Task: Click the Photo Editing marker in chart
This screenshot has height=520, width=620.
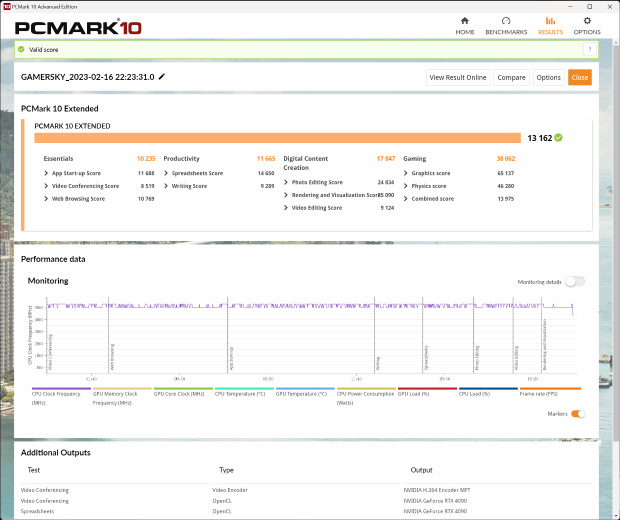Action: pyautogui.click(x=477, y=358)
